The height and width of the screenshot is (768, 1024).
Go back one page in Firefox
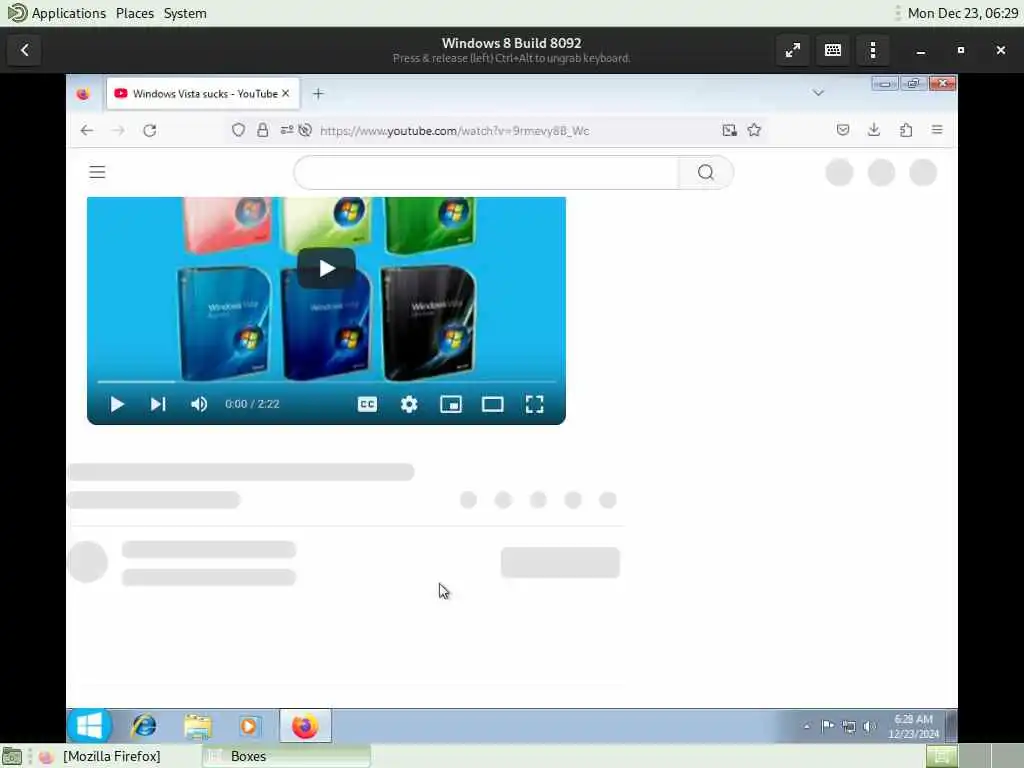click(87, 131)
